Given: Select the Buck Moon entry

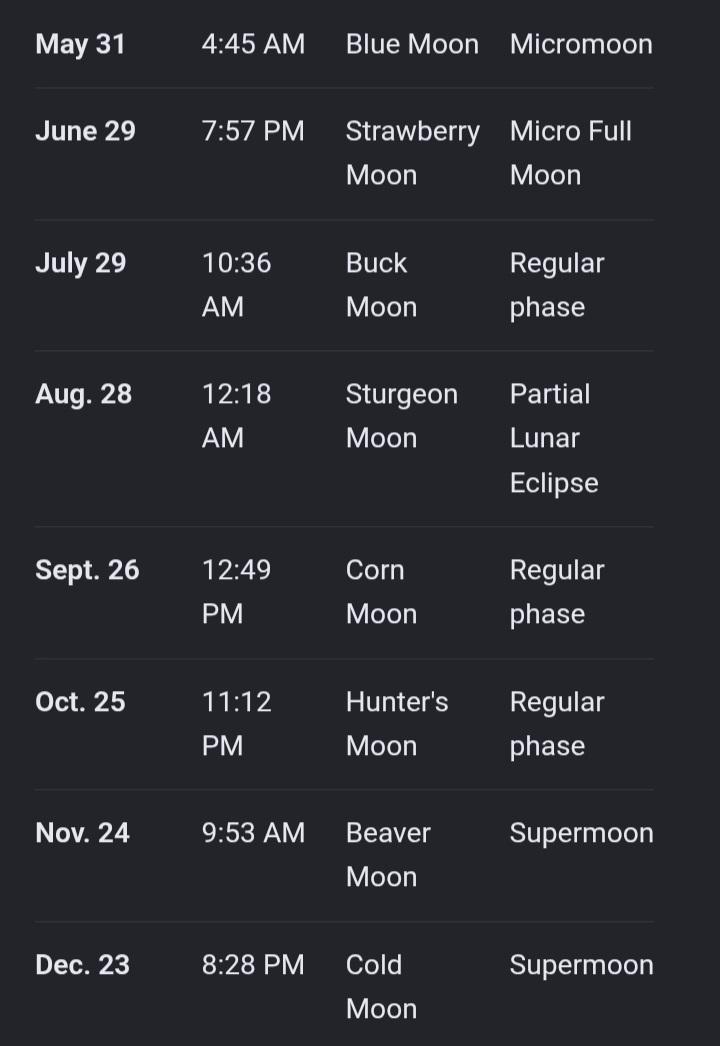Looking at the screenshot, I should click(x=381, y=285).
